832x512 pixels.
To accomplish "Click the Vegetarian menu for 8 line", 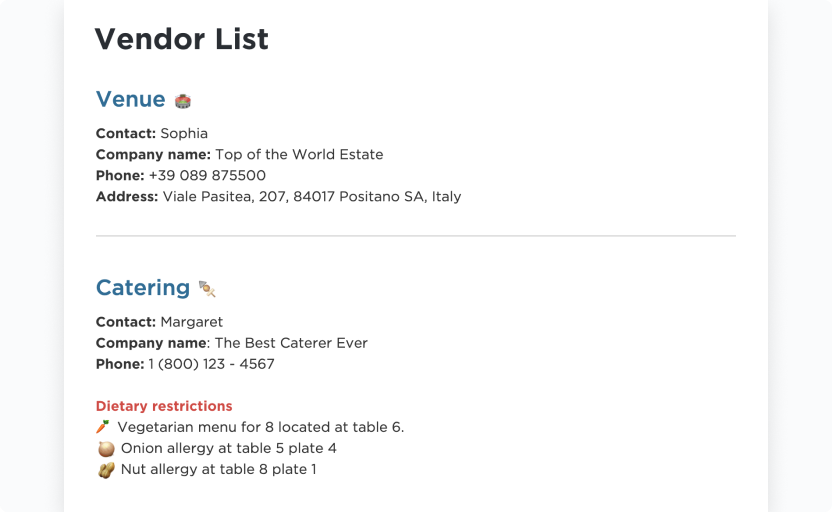I will pyautogui.click(x=260, y=427).
